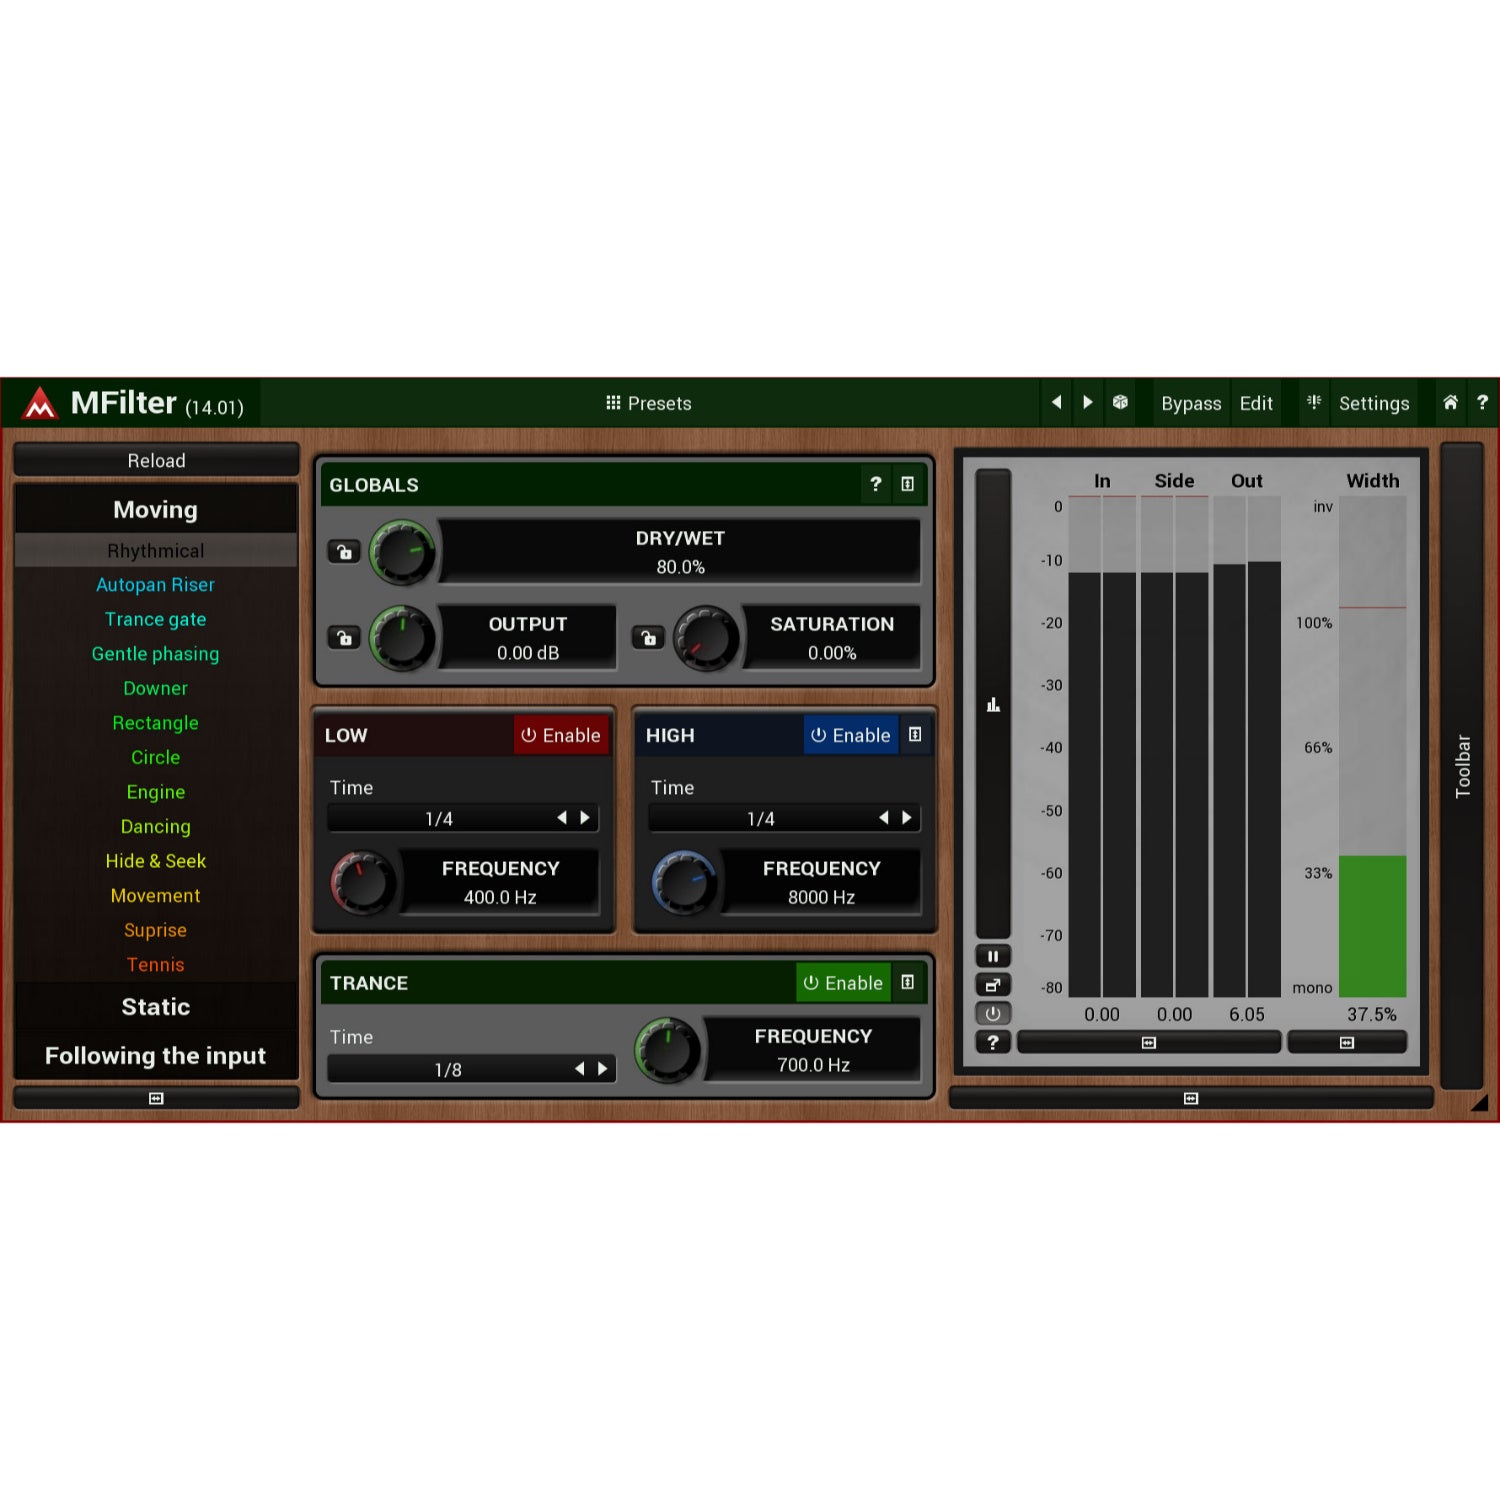The image size is (1500, 1500).
Task: Toggle the meters power button
Action: point(993,1013)
